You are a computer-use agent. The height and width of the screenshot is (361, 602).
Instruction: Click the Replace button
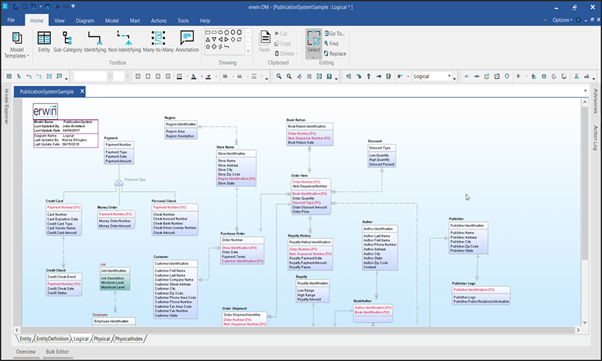pos(335,54)
